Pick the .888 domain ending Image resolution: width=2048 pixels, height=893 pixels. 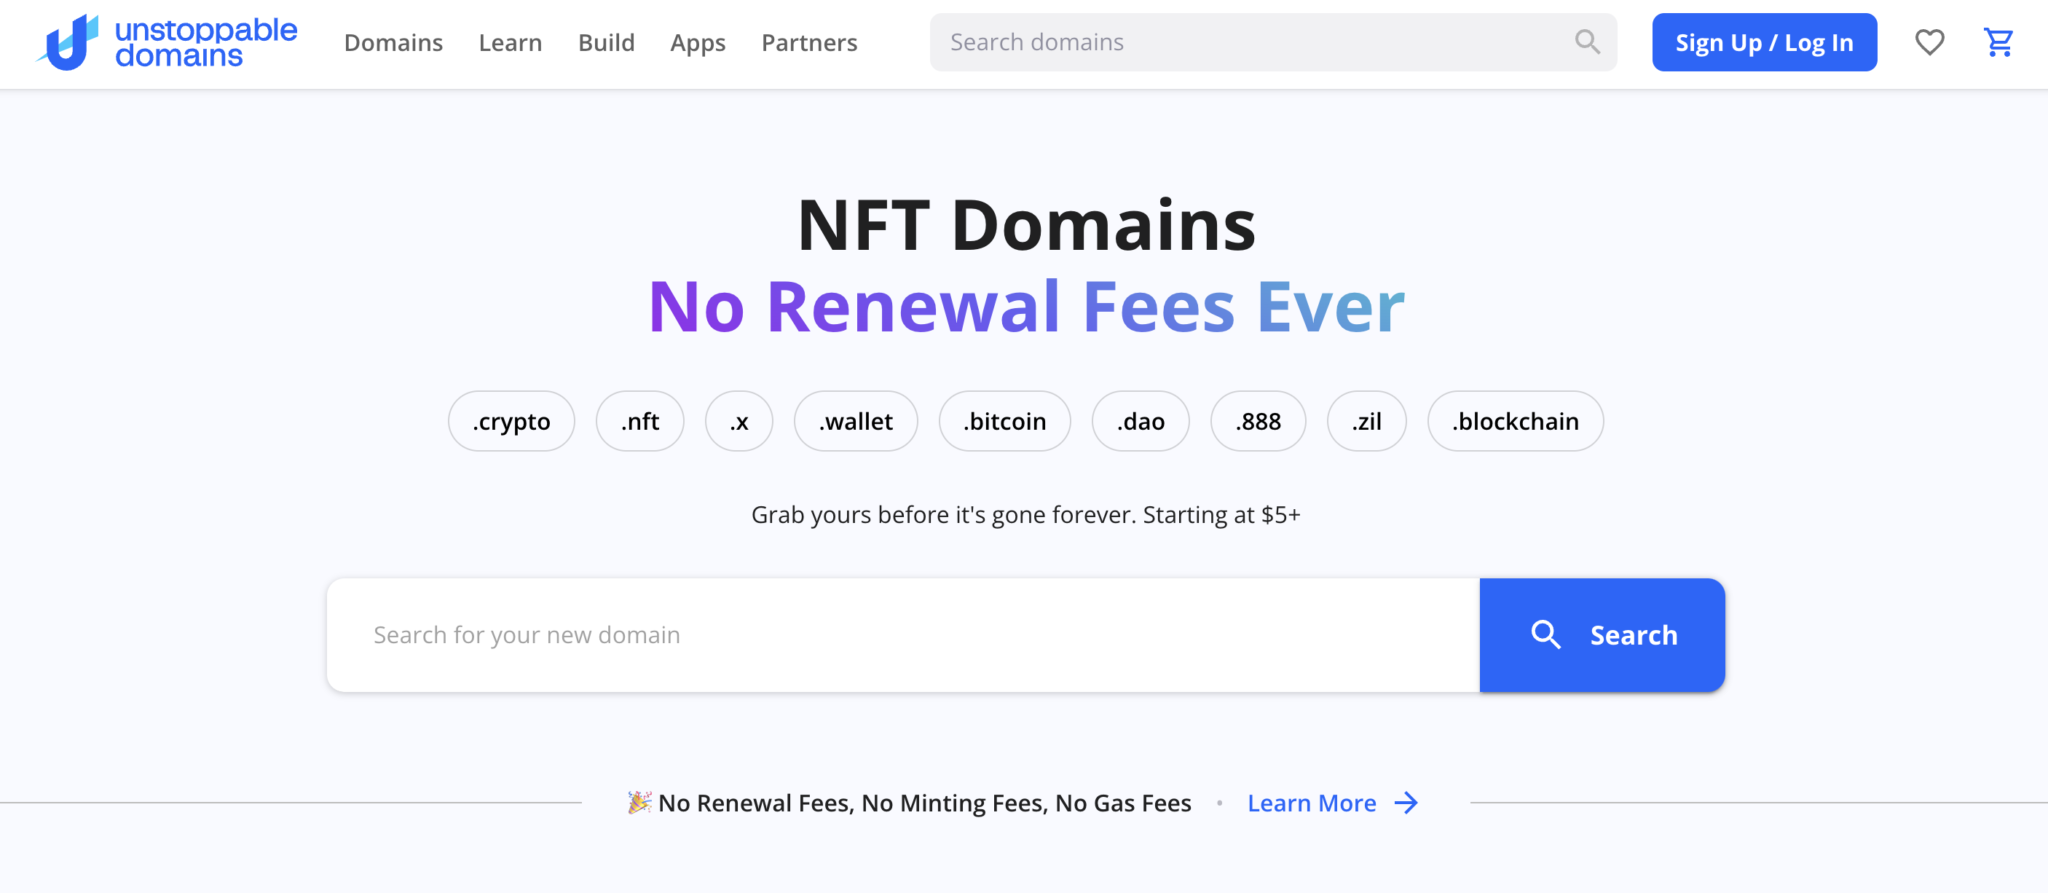[1257, 421]
